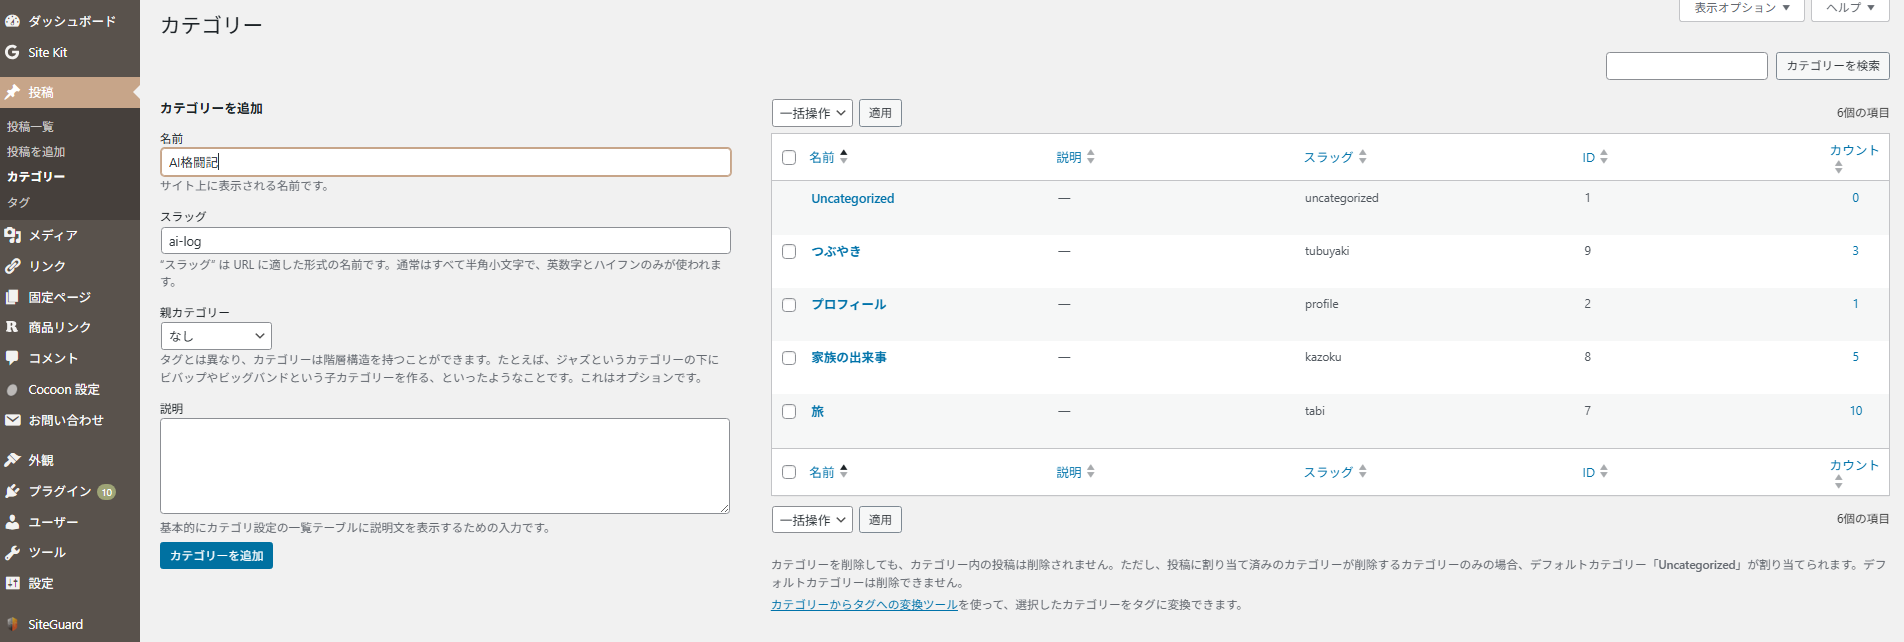This screenshot has height=642, width=1904.
Task: Select the 家族の出来事 row checkbox
Action: (789, 358)
